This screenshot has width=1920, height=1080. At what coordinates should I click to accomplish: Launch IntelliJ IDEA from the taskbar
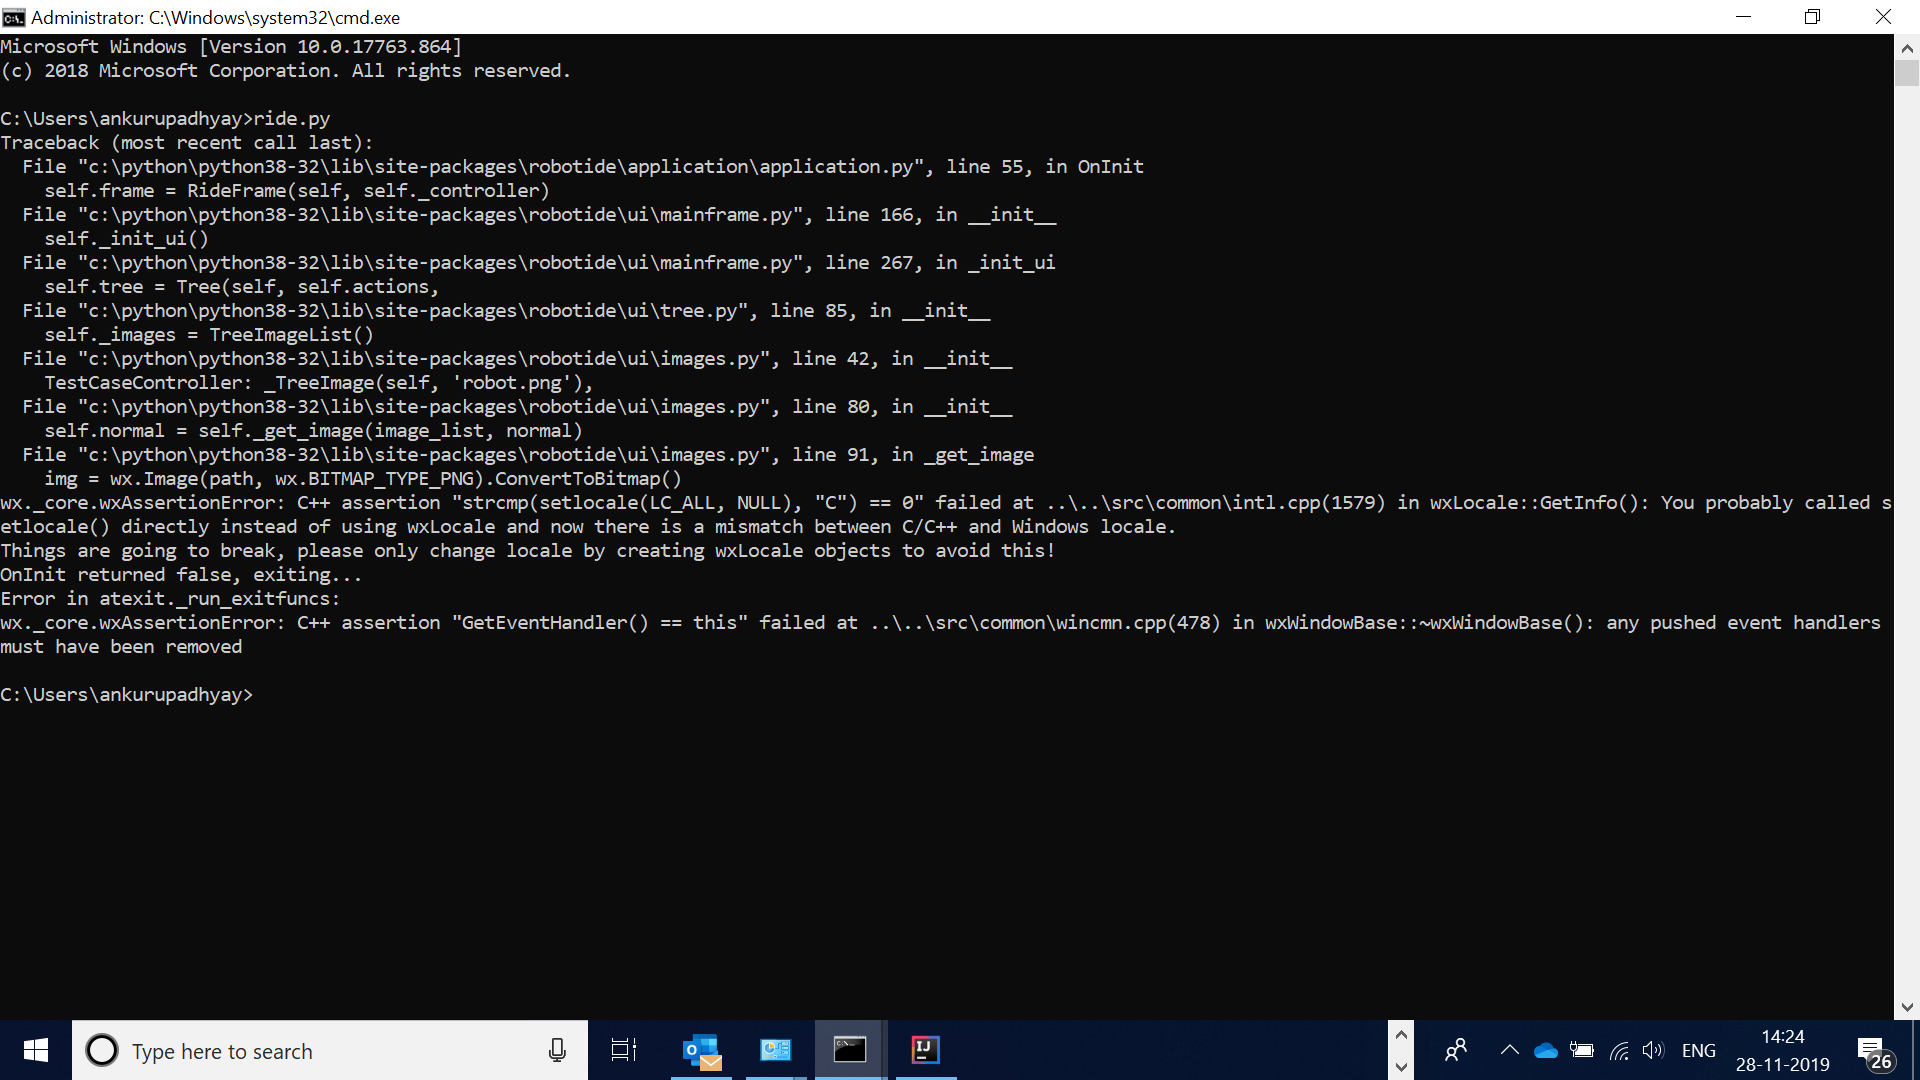point(925,1050)
